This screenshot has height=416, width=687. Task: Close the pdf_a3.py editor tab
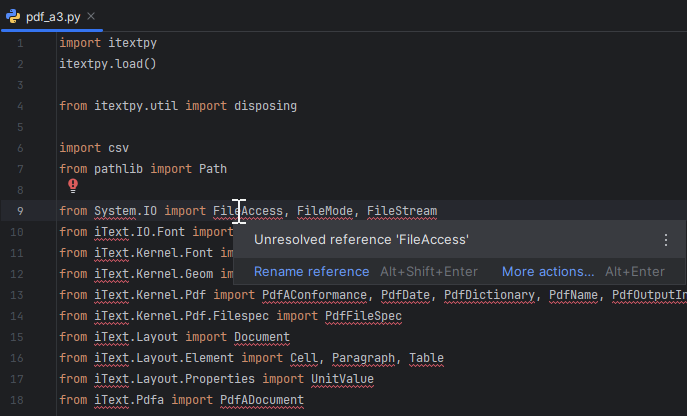[x=92, y=17]
